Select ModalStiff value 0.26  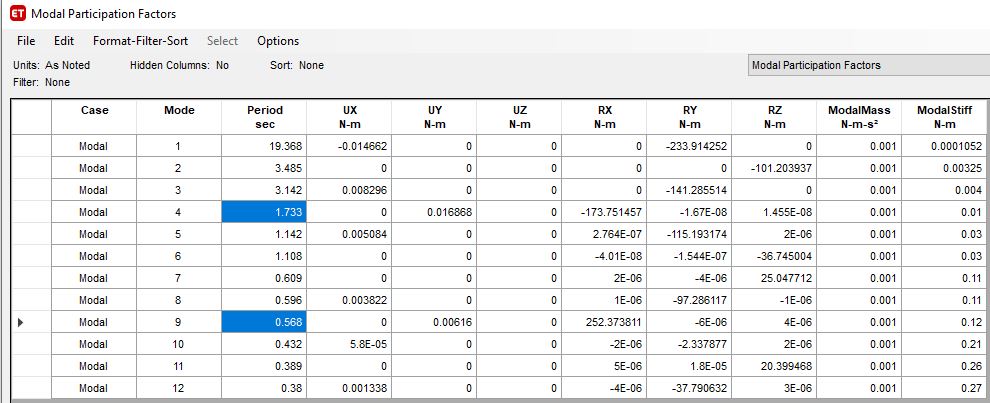point(945,366)
